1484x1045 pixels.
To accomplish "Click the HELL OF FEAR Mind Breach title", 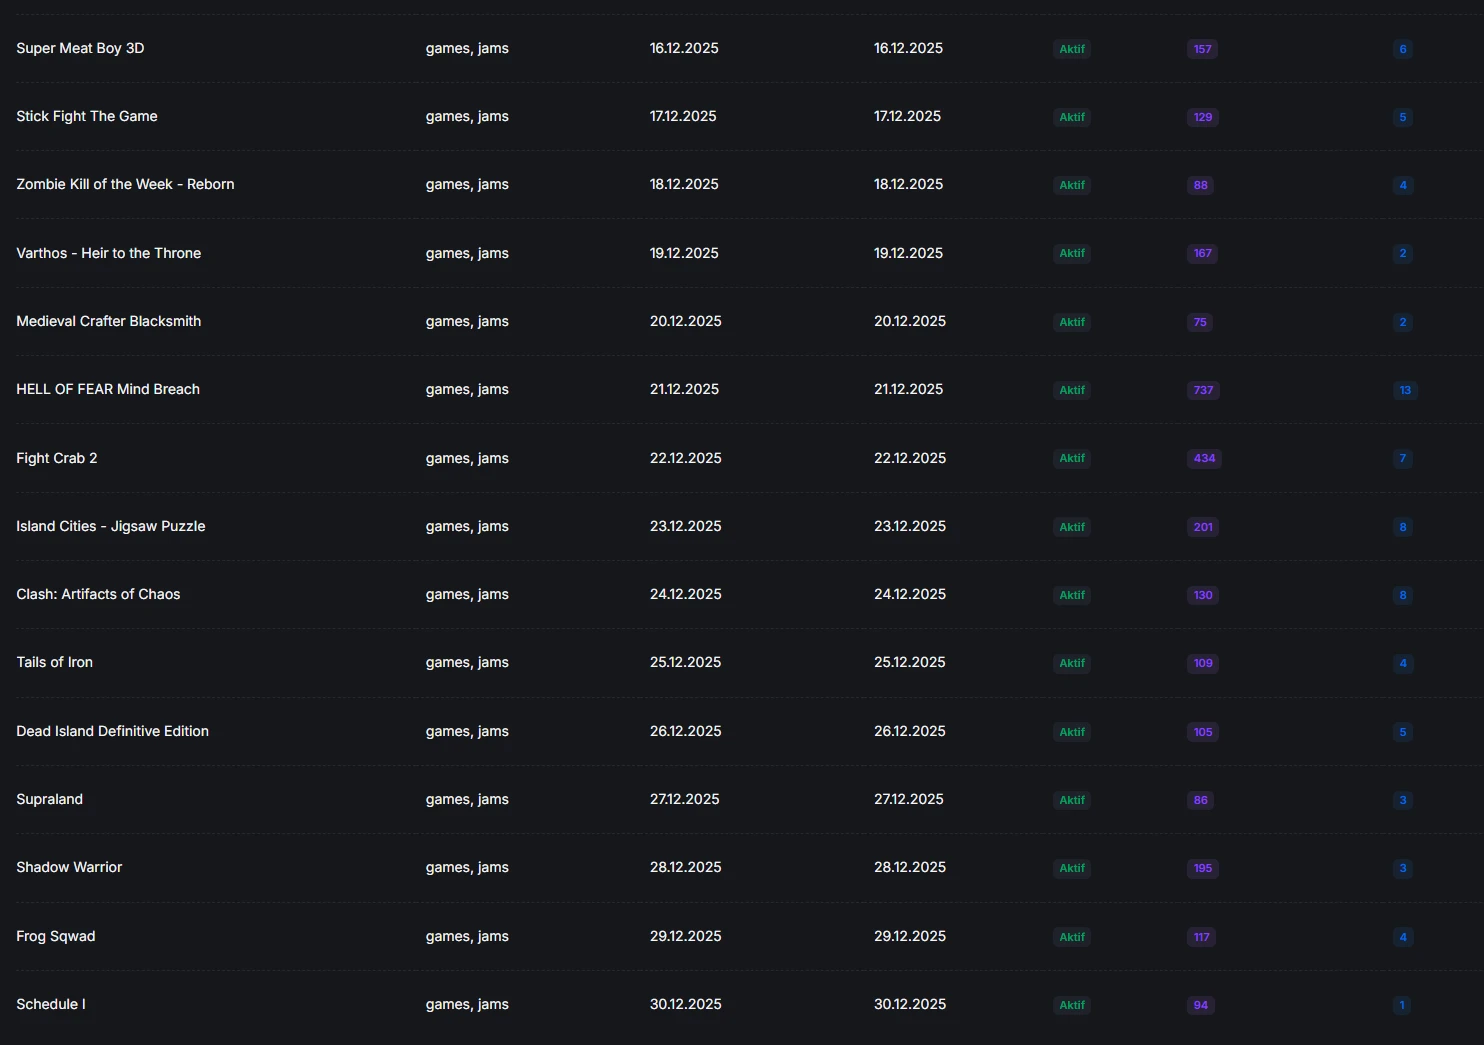I will [x=108, y=389].
